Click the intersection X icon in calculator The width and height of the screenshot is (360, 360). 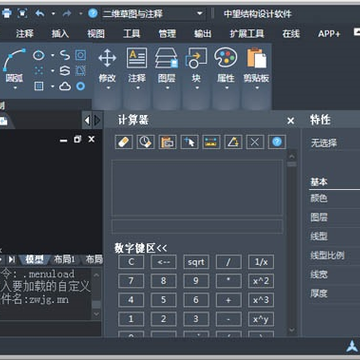pos(255,142)
